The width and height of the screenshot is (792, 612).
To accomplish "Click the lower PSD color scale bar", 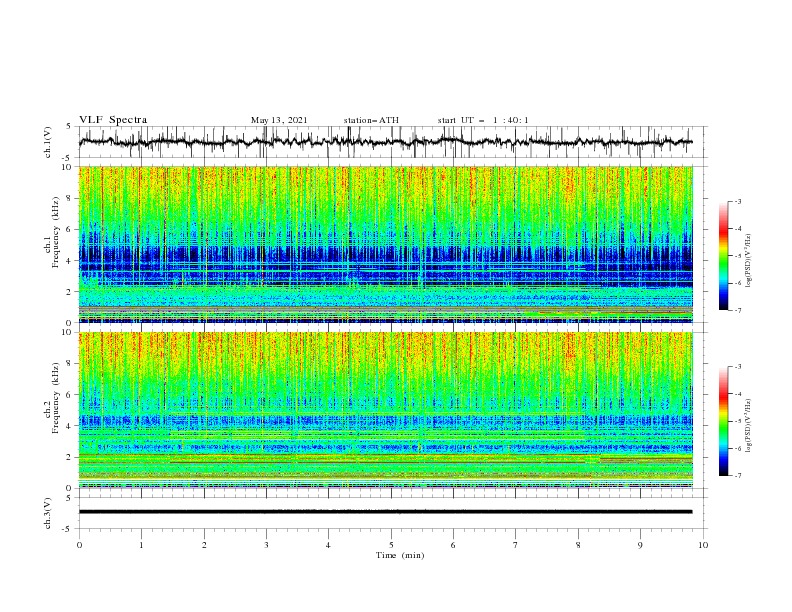I will click(724, 421).
